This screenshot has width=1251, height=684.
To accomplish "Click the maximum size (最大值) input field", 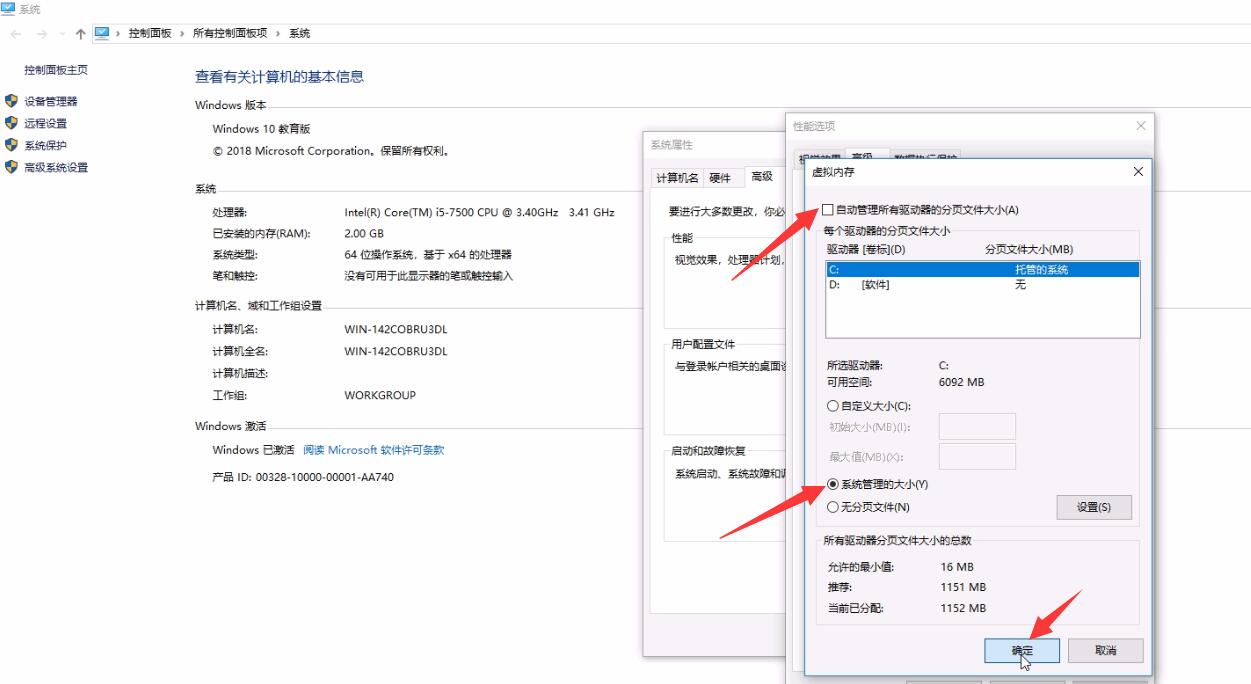I will coord(978,457).
